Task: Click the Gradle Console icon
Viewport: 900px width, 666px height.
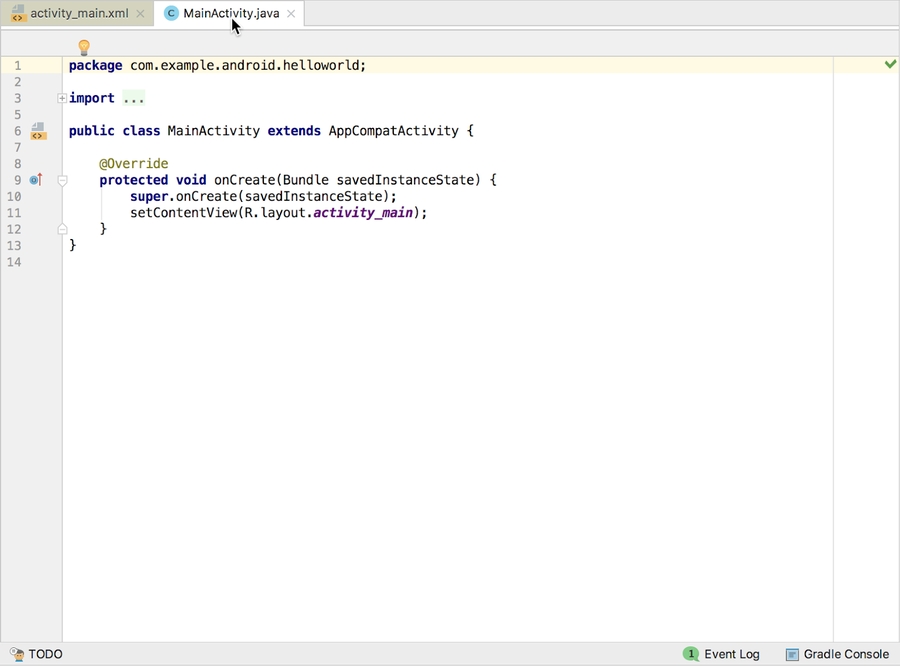Action: [x=793, y=653]
